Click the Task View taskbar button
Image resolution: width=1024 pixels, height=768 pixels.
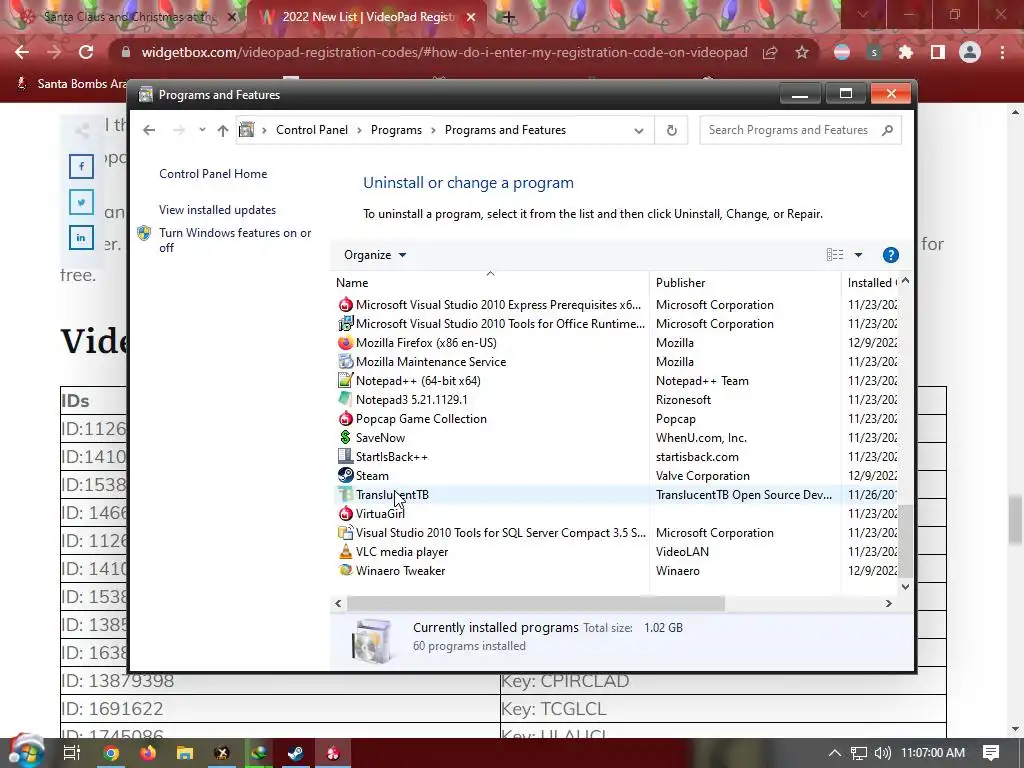pos(71,753)
